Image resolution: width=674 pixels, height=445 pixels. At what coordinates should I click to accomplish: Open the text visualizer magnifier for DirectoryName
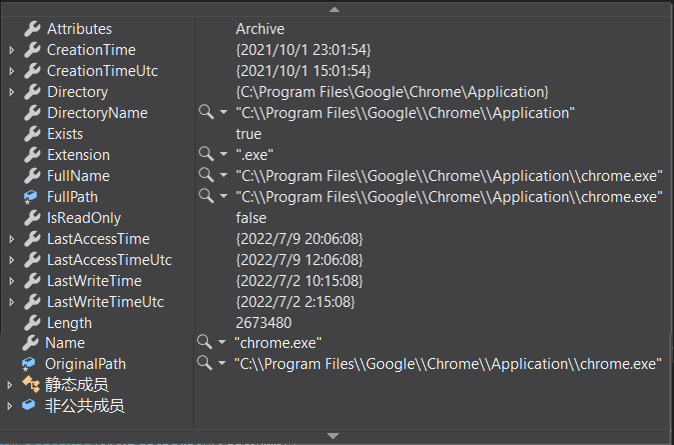click(x=205, y=113)
